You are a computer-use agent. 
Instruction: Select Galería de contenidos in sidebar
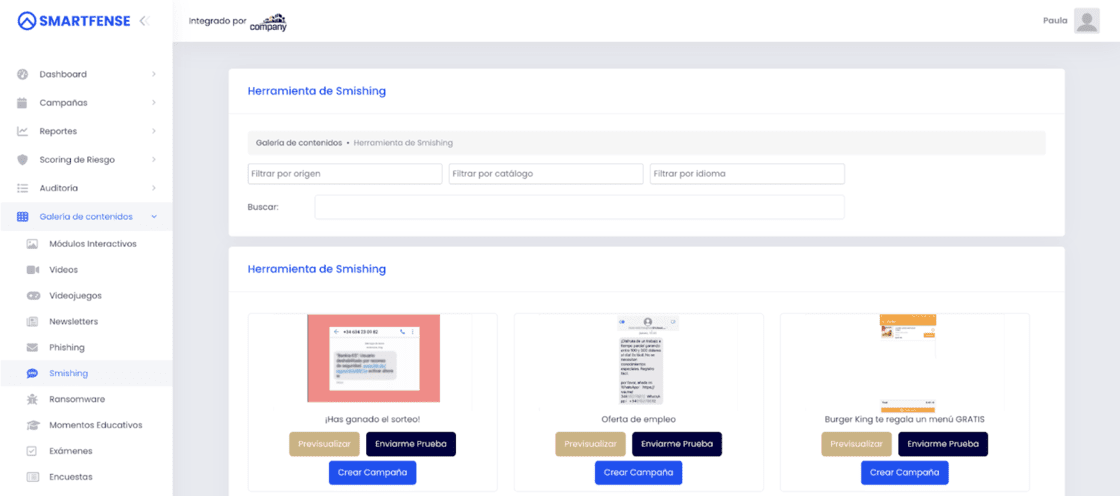tap(86, 217)
